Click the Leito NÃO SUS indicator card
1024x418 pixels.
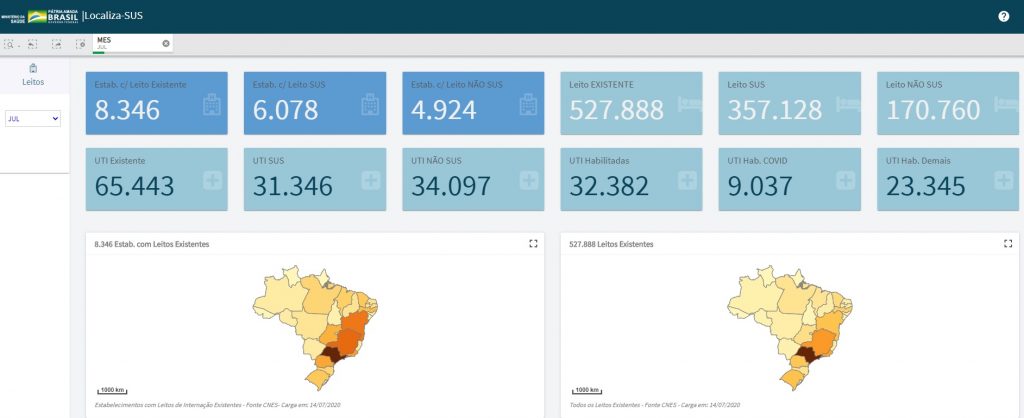click(947, 103)
